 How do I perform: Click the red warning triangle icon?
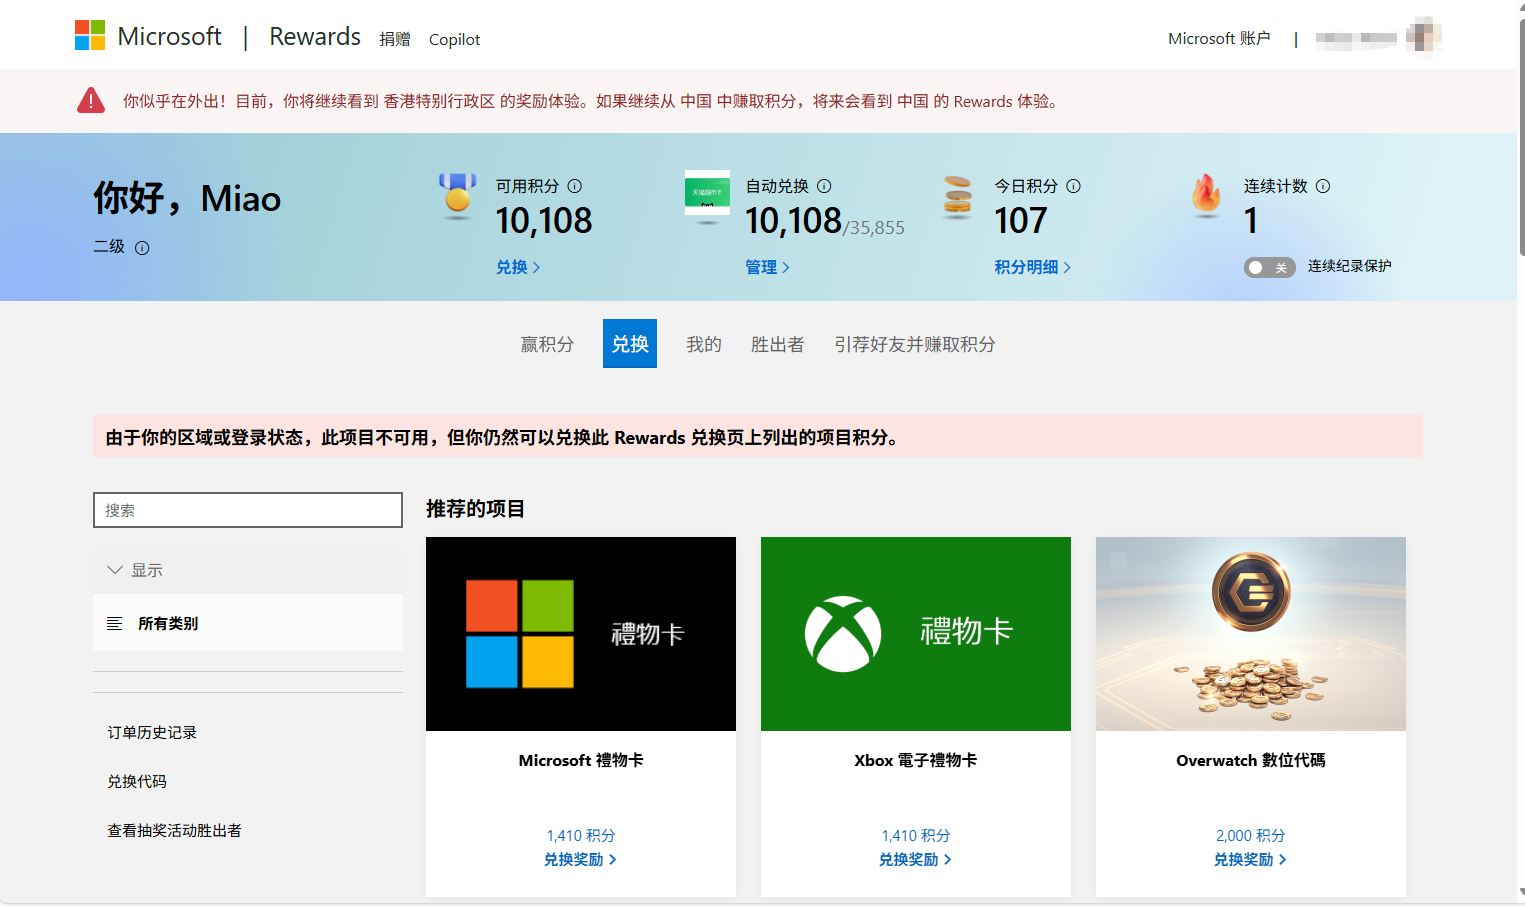[91, 101]
